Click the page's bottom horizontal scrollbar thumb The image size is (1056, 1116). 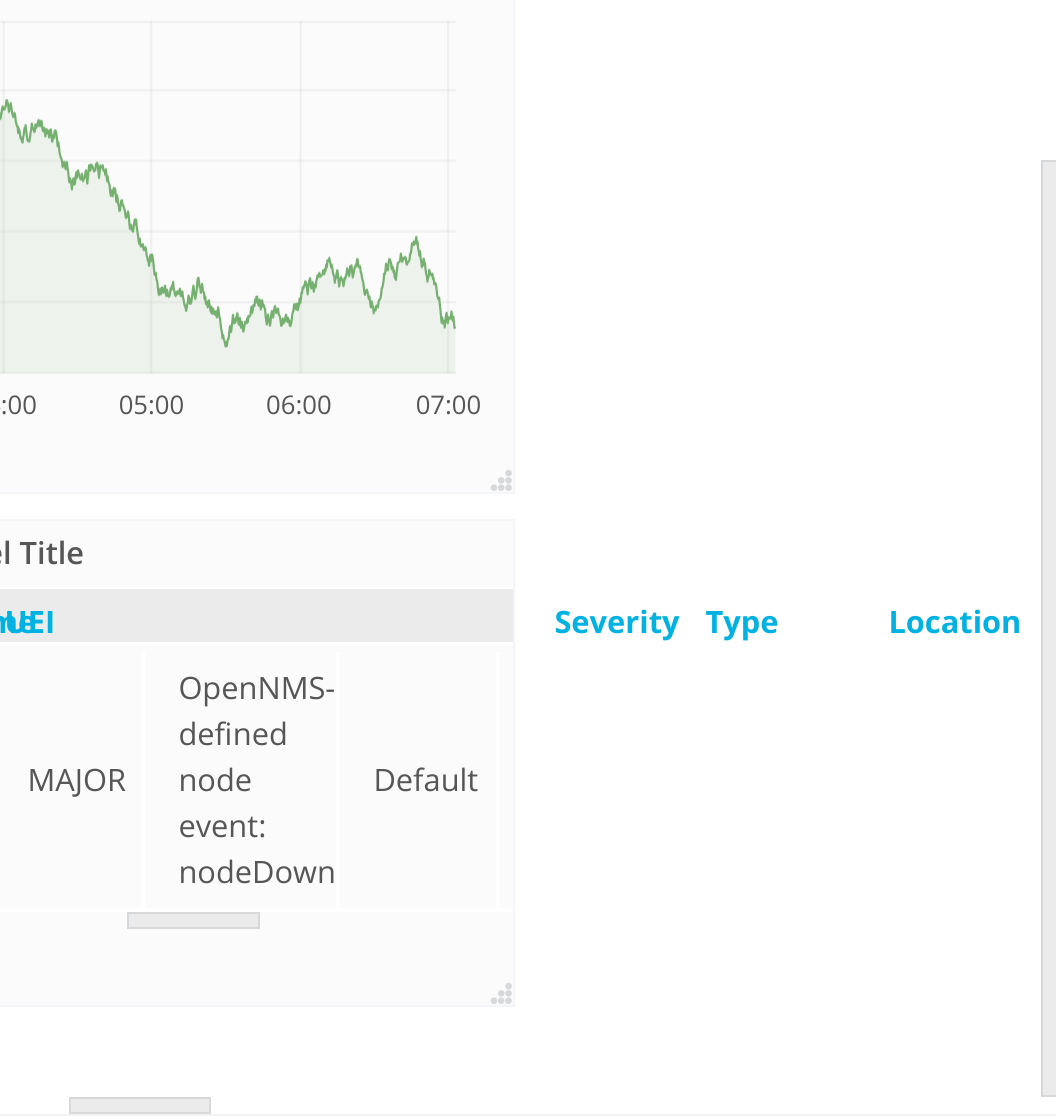pos(140,1105)
